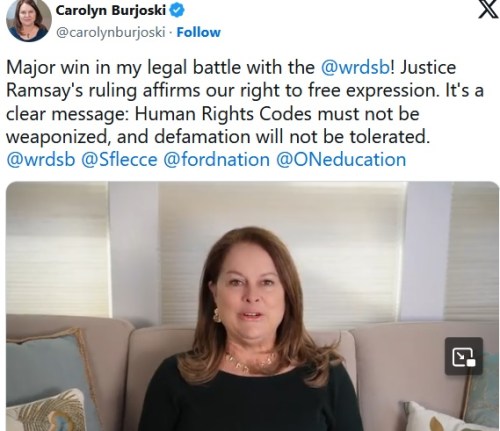This screenshot has width=500, height=431.
Task: Open Carolyn Burjoski's profile avatar
Action: coord(29,20)
